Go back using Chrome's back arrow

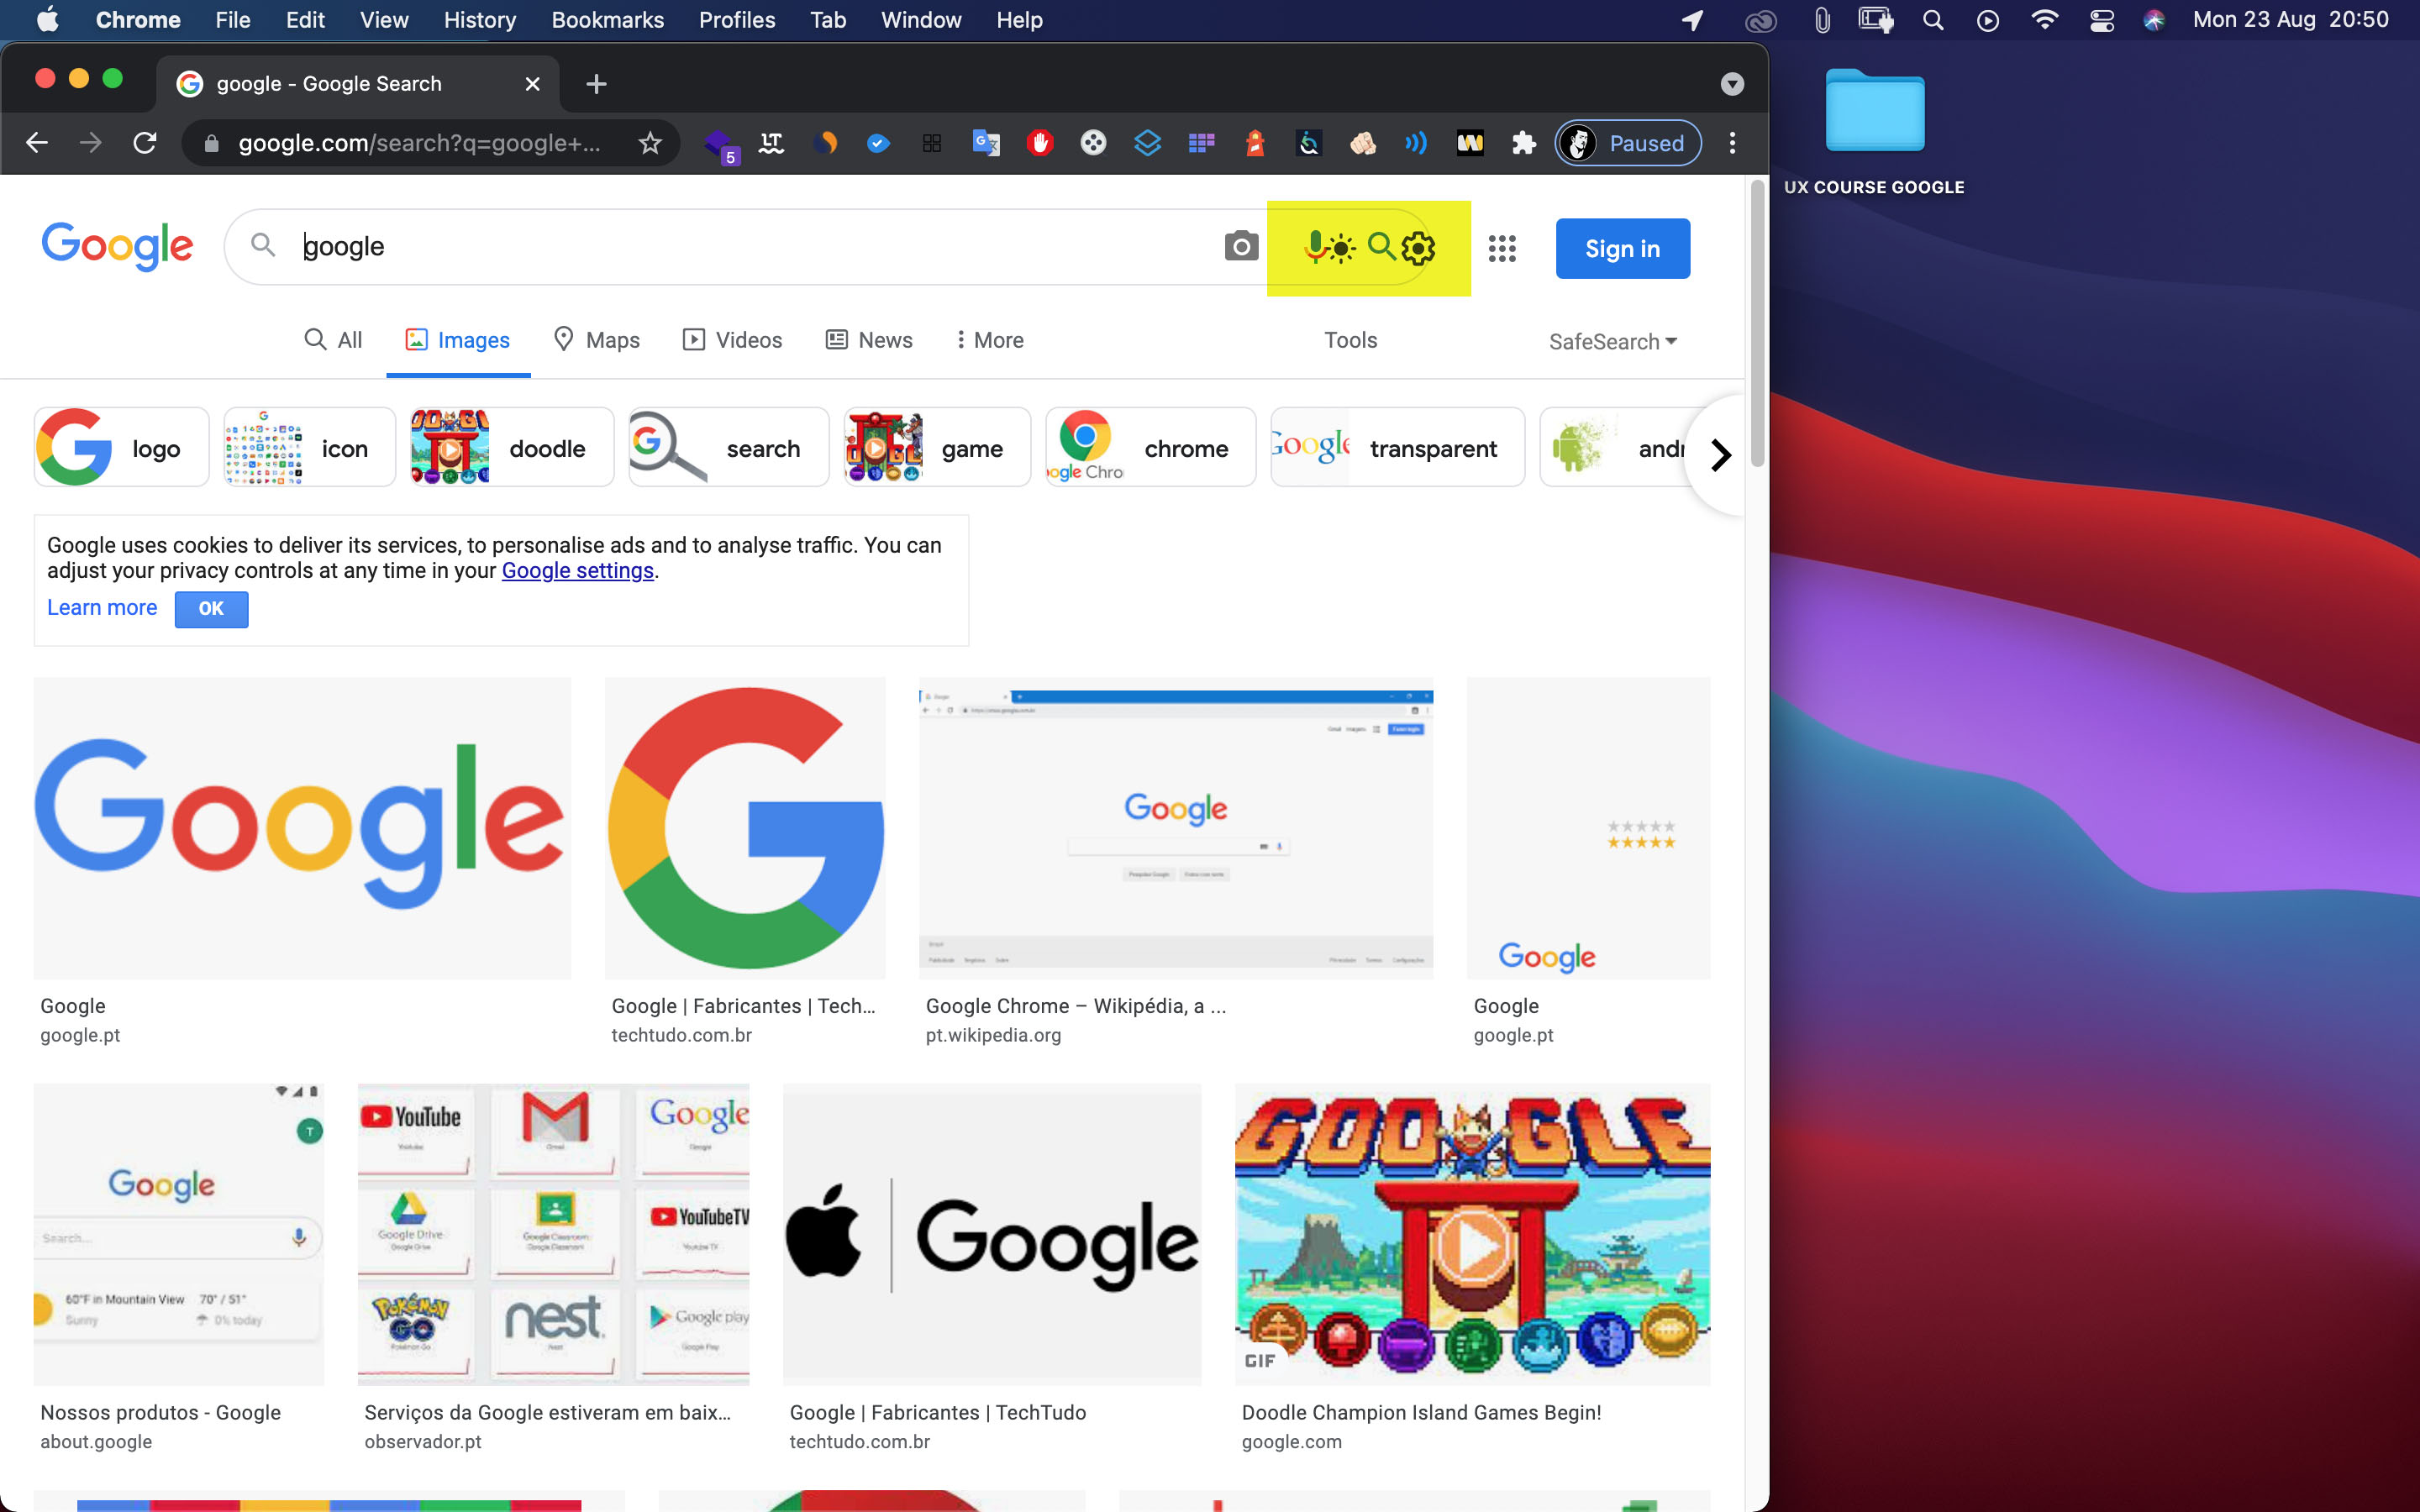[37, 143]
